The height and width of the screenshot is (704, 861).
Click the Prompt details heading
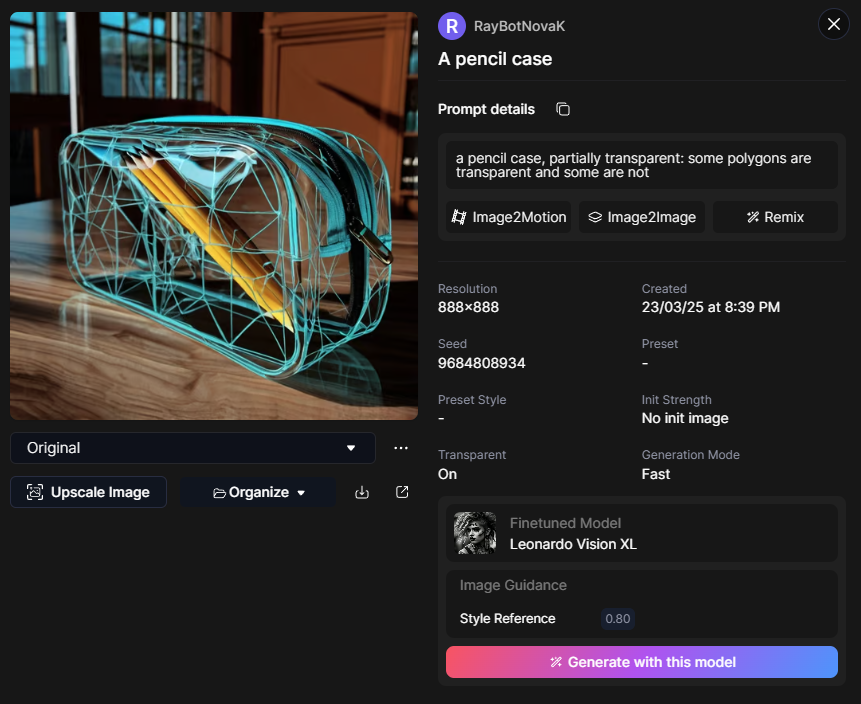486,109
